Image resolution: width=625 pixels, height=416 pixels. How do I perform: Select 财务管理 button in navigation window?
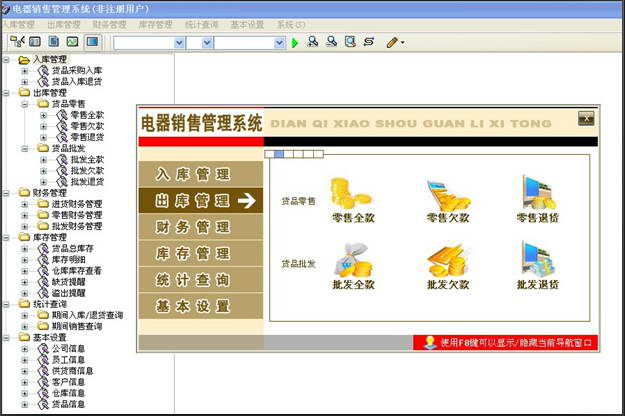[x=201, y=227]
